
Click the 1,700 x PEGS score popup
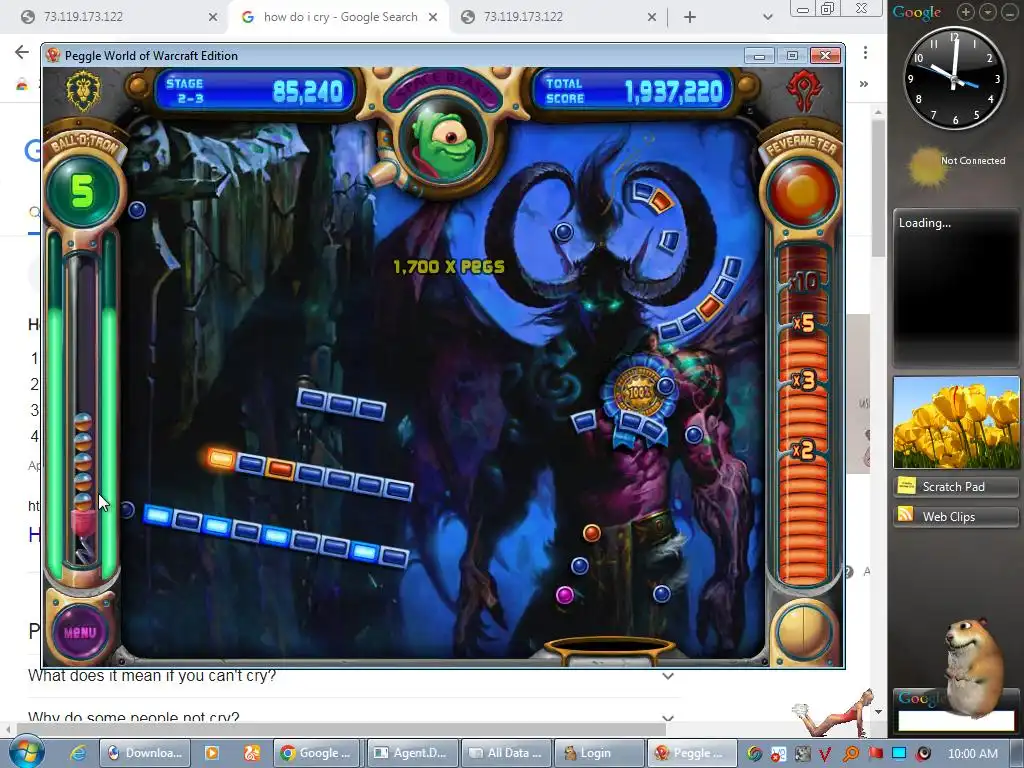[449, 266]
